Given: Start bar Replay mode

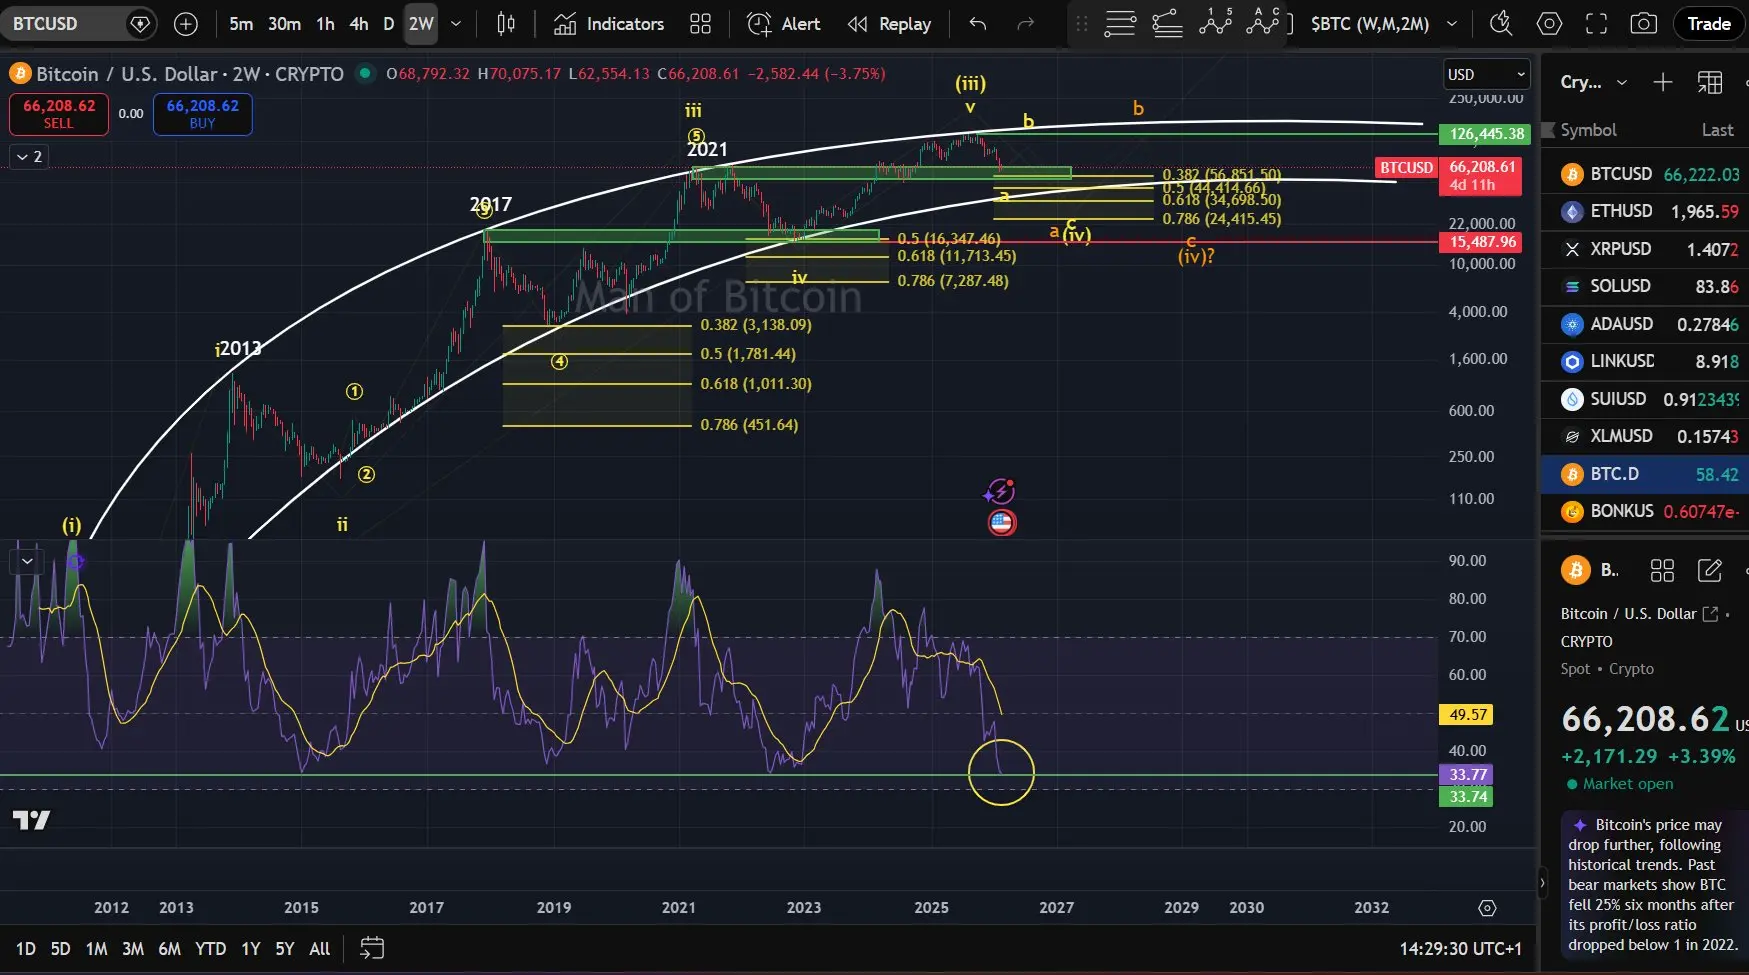Looking at the screenshot, I should [x=889, y=24].
